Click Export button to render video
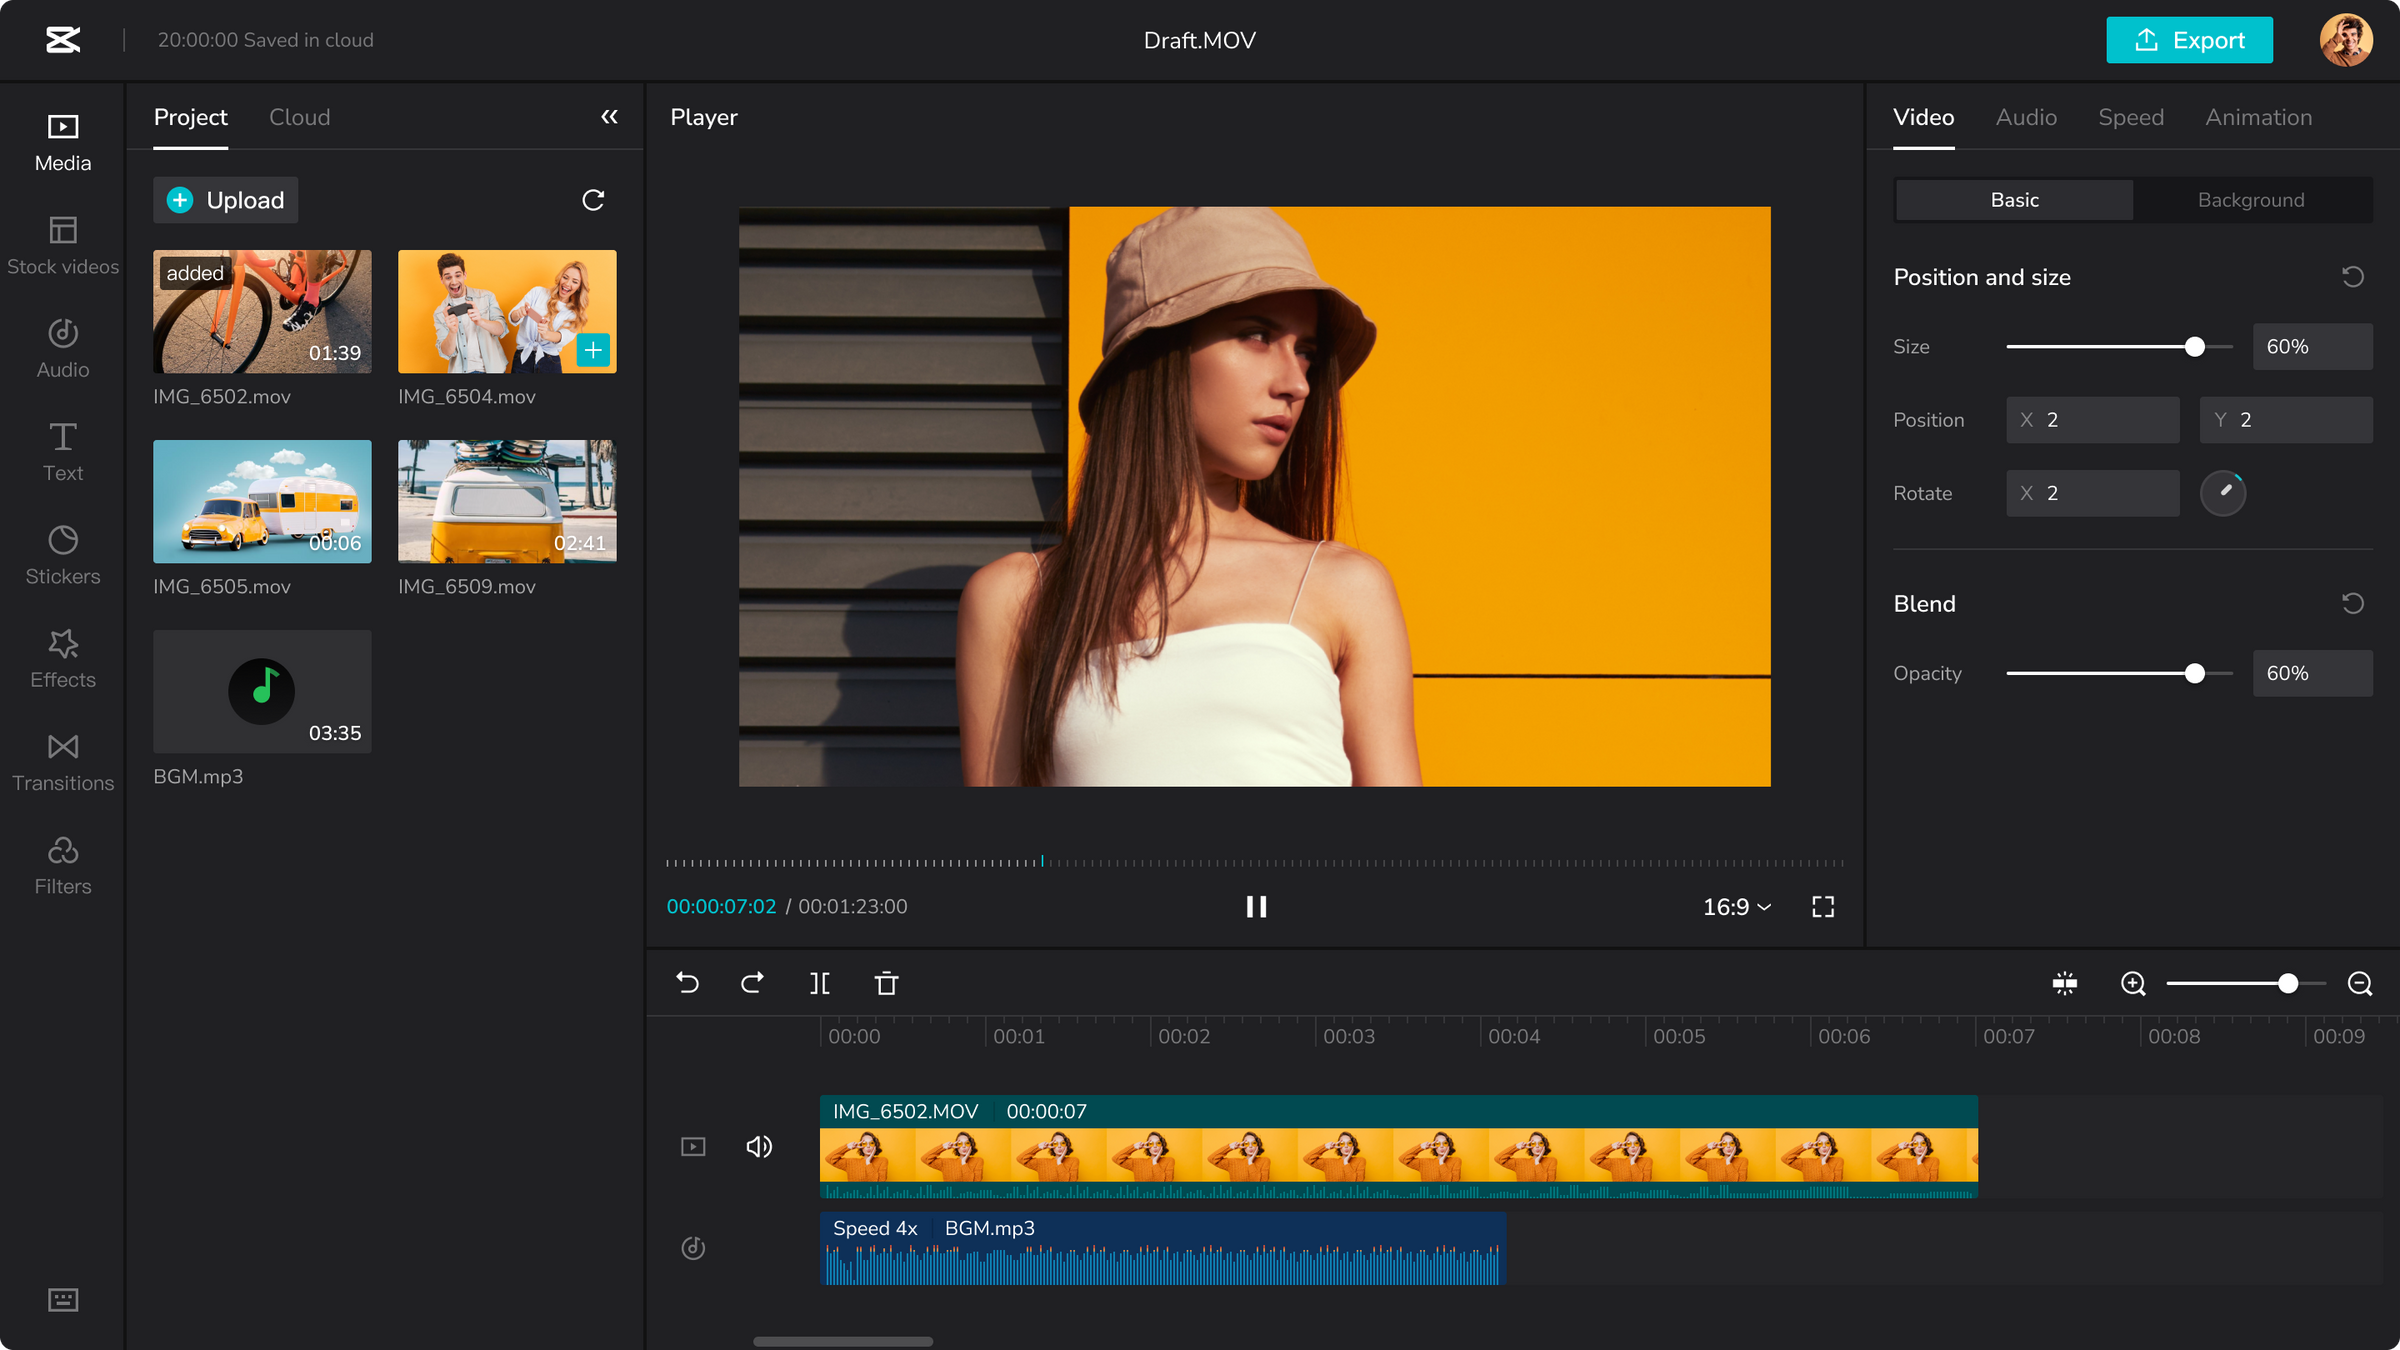Image resolution: width=2400 pixels, height=1350 pixels. pyautogui.click(x=2187, y=40)
